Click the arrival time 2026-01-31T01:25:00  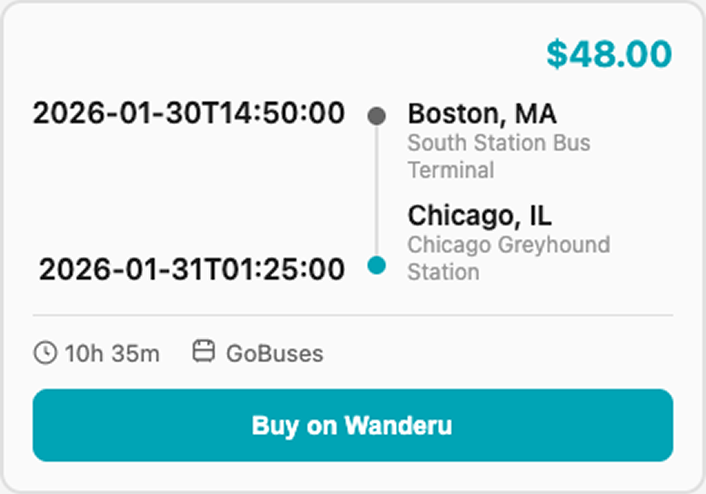click(x=191, y=268)
